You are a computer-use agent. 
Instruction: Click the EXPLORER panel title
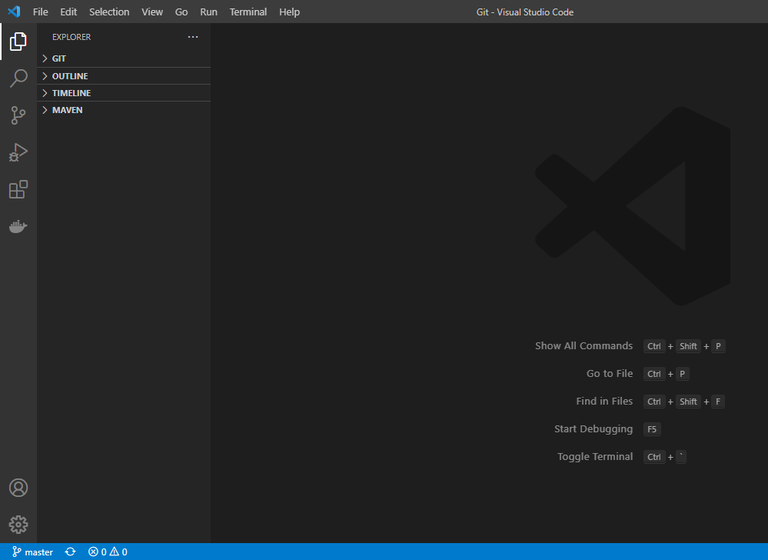pos(72,37)
